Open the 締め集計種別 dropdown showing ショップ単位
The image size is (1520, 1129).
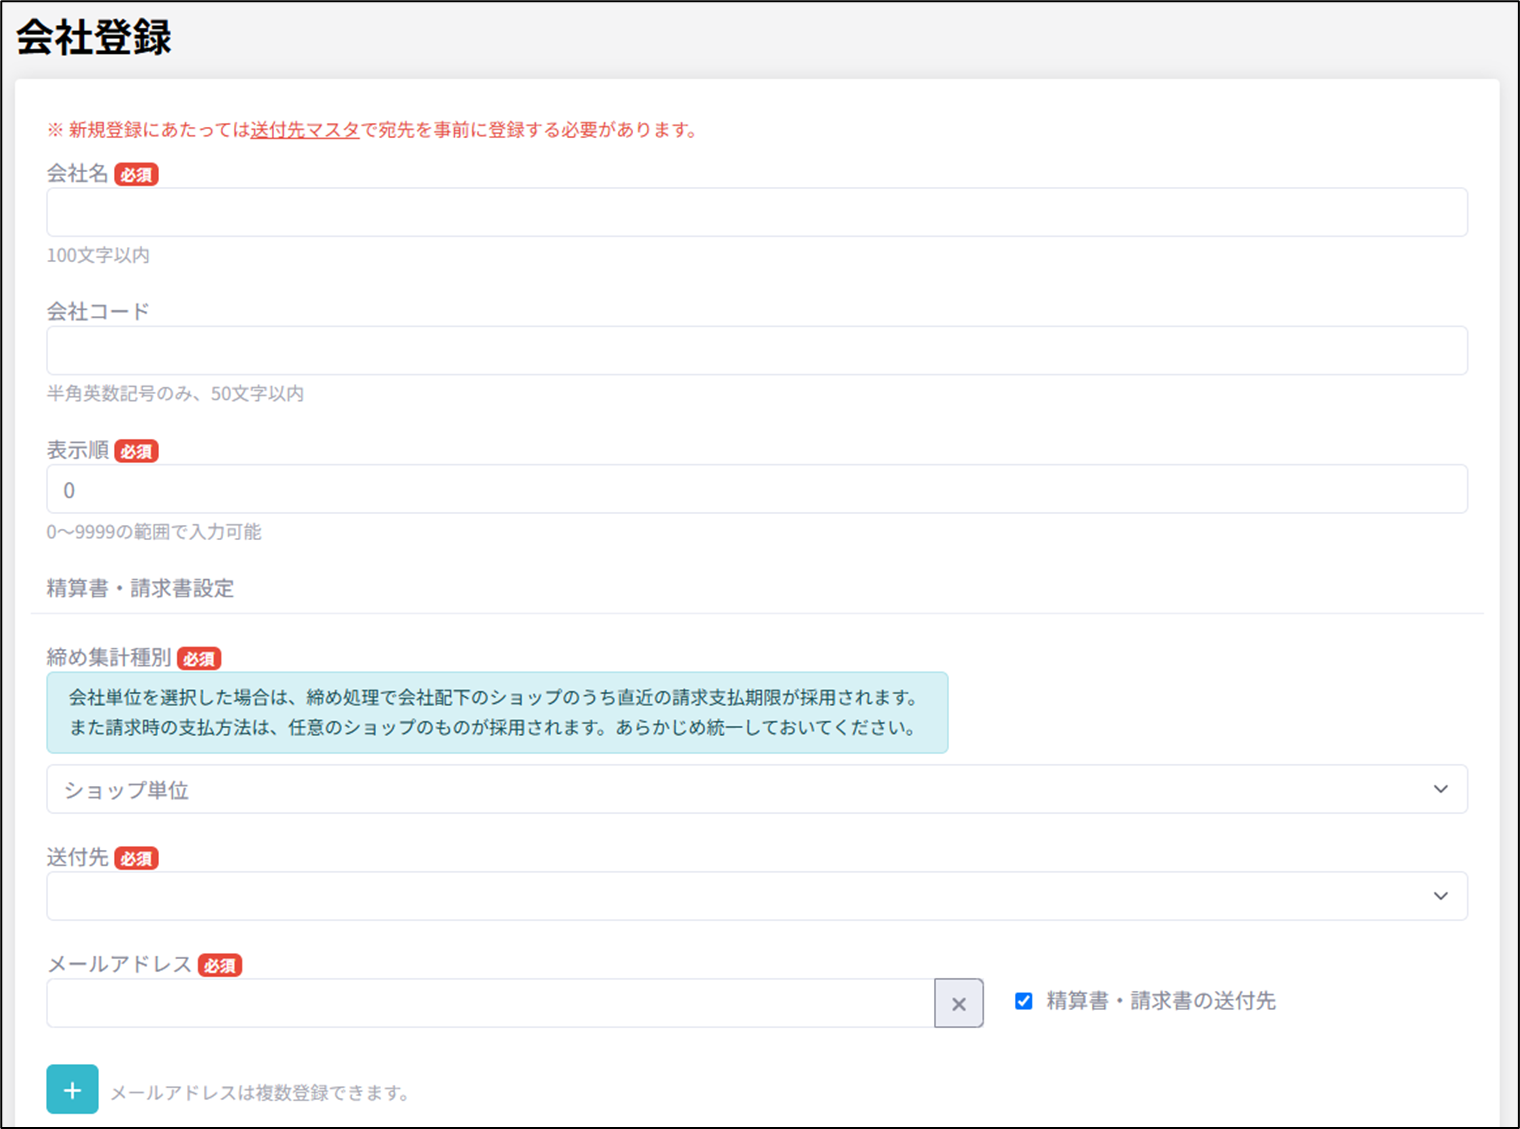point(740,789)
